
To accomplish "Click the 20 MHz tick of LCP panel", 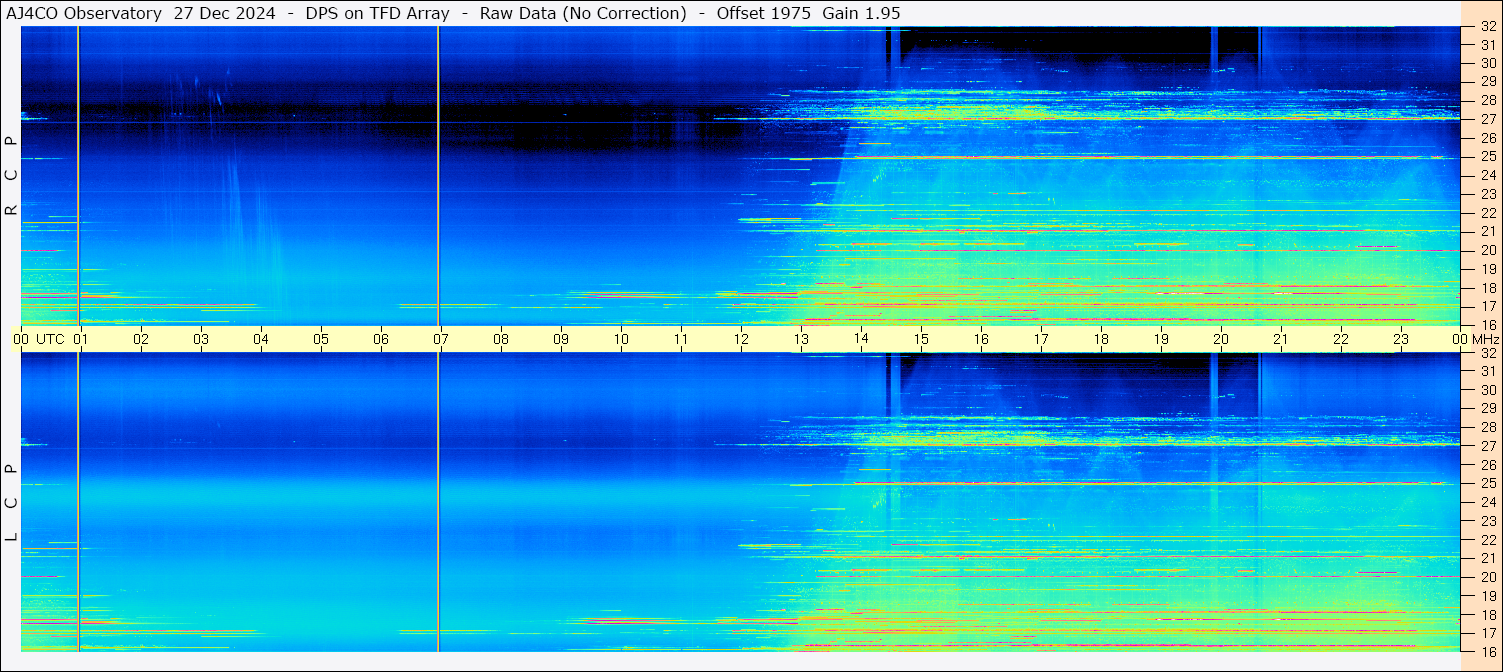I will tap(1487, 577).
